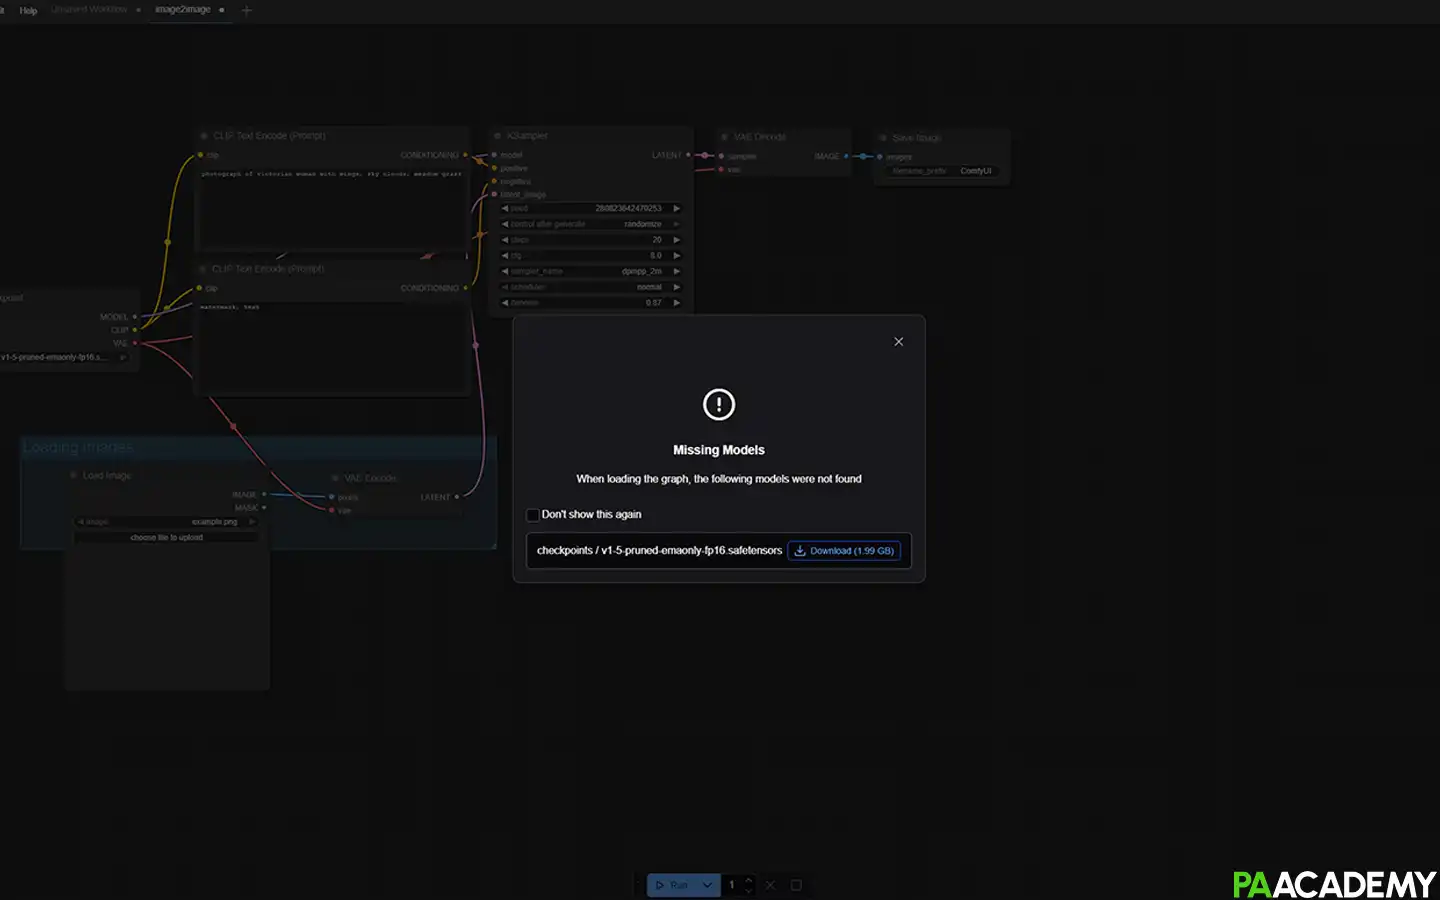The height and width of the screenshot is (900, 1440).
Task: Click the batch count number field
Action: pyautogui.click(x=733, y=885)
